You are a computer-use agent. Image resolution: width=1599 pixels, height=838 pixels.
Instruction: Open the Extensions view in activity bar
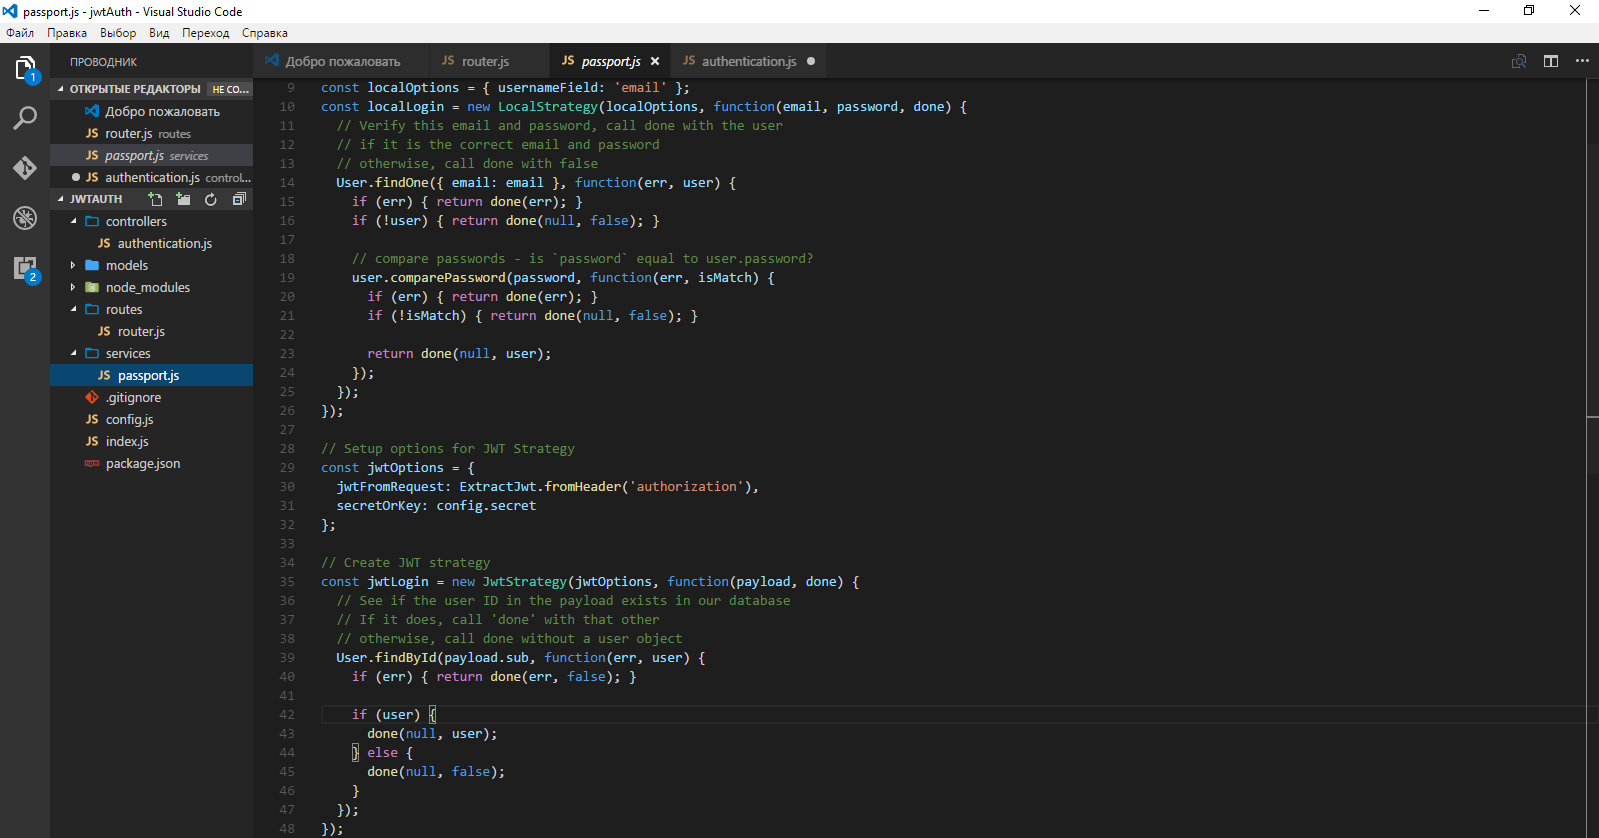[x=25, y=268]
